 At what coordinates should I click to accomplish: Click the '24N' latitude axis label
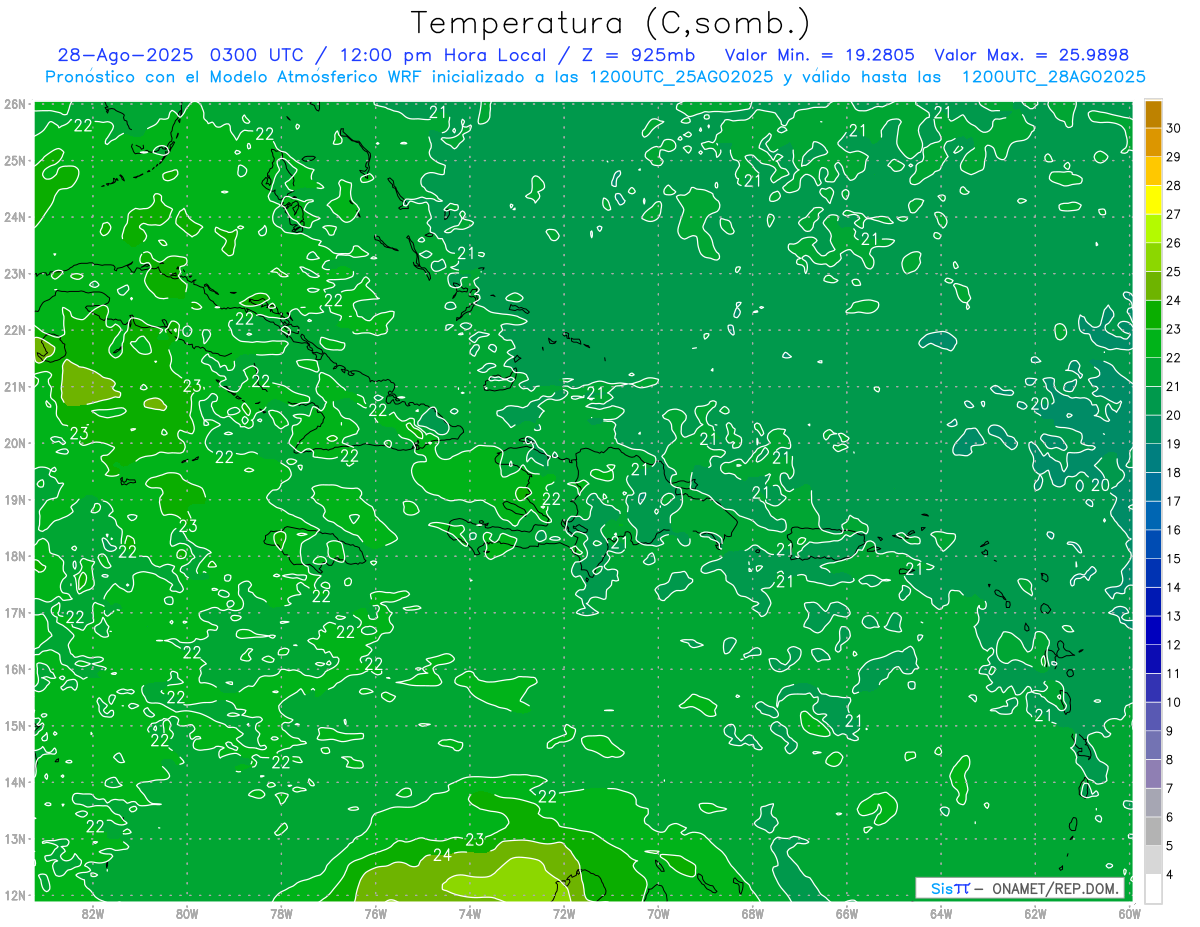click(x=15, y=217)
